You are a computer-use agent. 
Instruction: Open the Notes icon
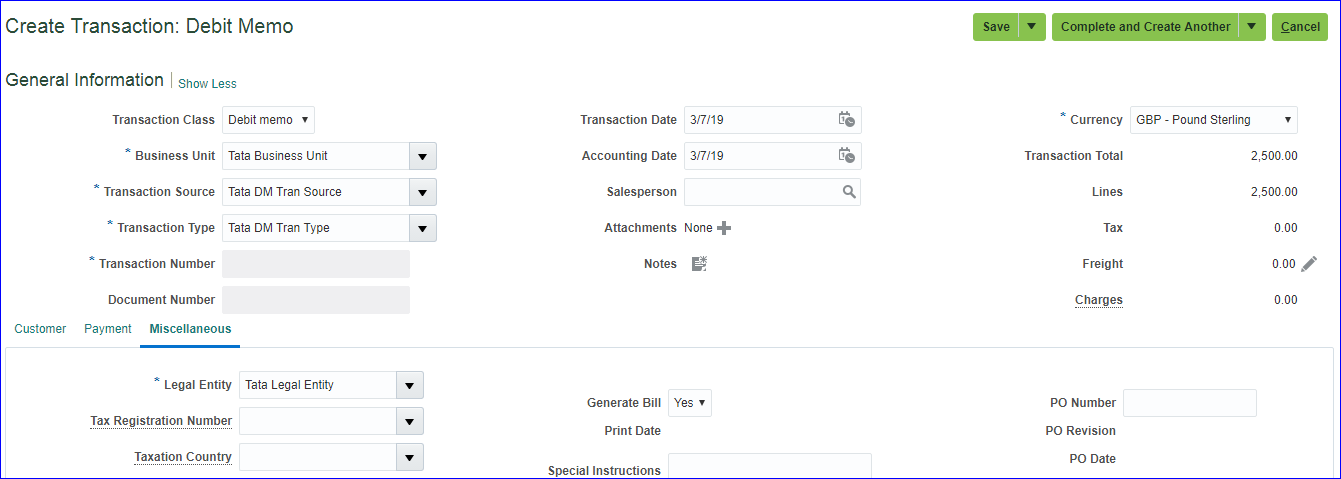[699, 264]
